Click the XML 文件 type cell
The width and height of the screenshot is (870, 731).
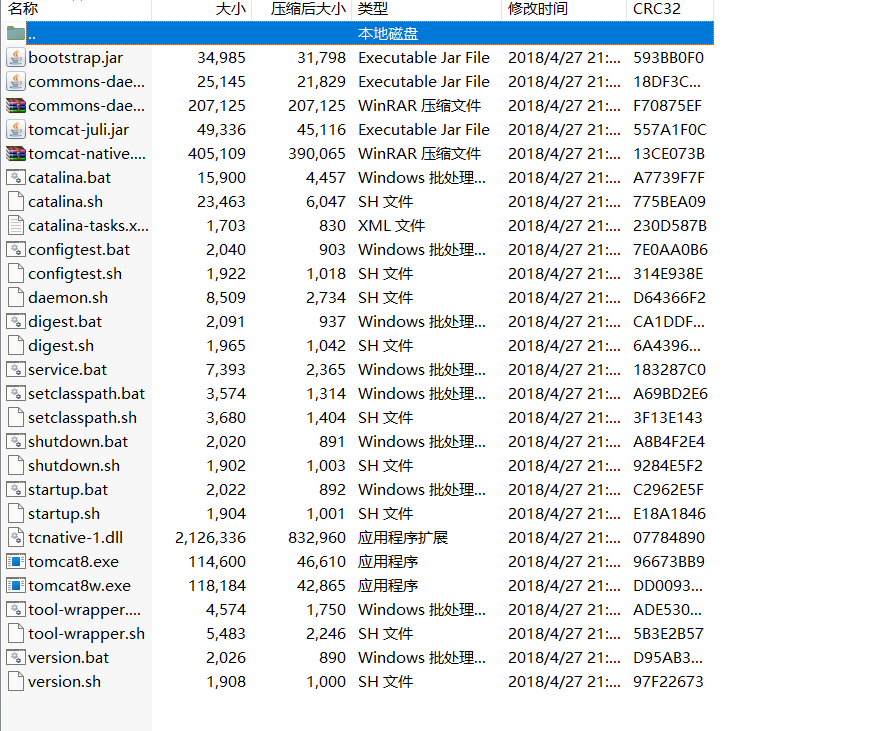(x=391, y=226)
